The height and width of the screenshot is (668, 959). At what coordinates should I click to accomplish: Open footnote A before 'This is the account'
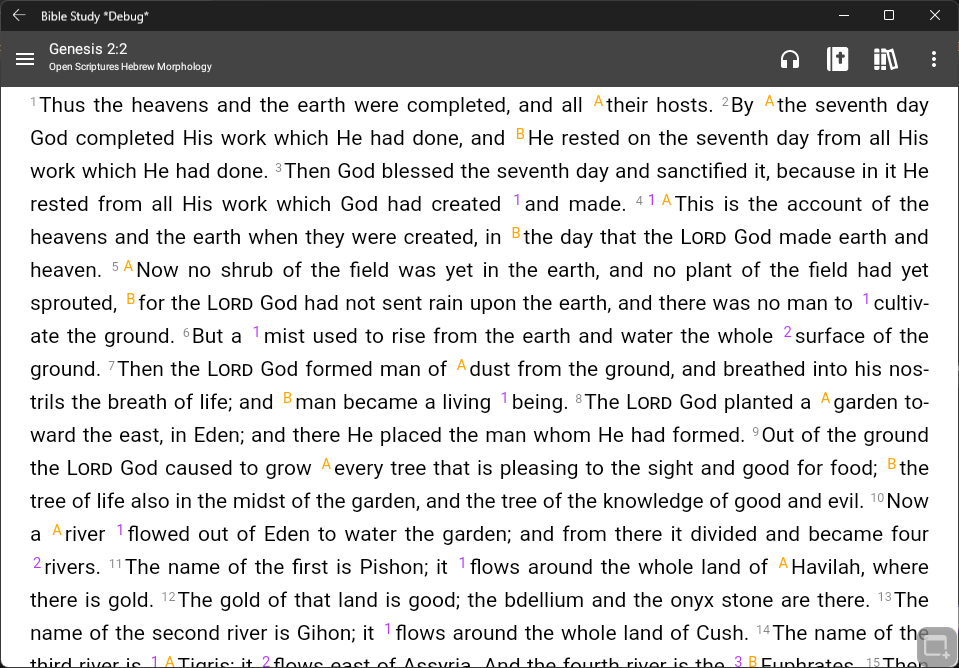click(x=667, y=200)
